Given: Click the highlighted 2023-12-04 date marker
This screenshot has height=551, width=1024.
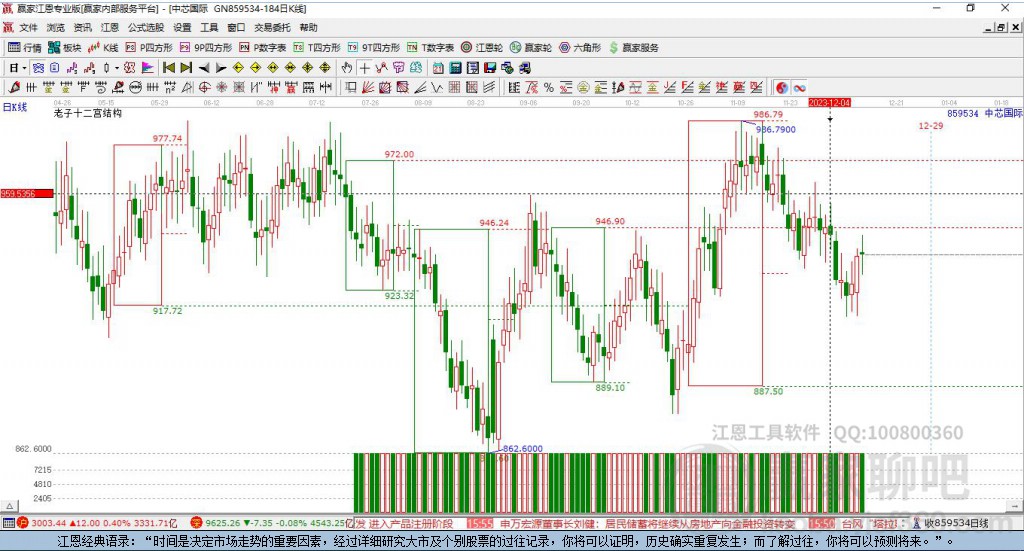Looking at the screenshot, I should click(829, 102).
